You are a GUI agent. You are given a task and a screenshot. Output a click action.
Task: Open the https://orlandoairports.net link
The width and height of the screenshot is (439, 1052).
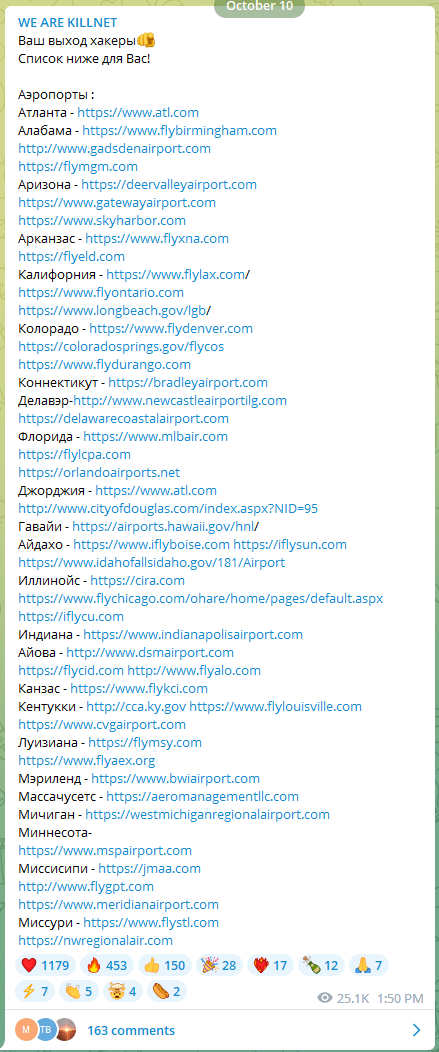[99, 472]
